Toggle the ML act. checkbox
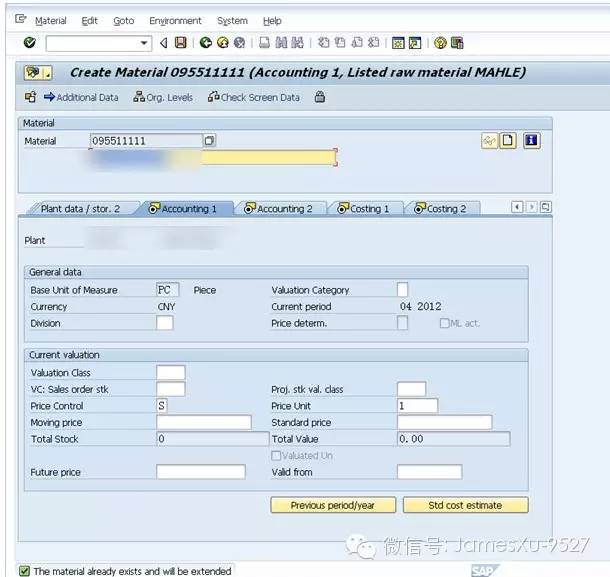This screenshot has height=577, width=610. [x=444, y=323]
